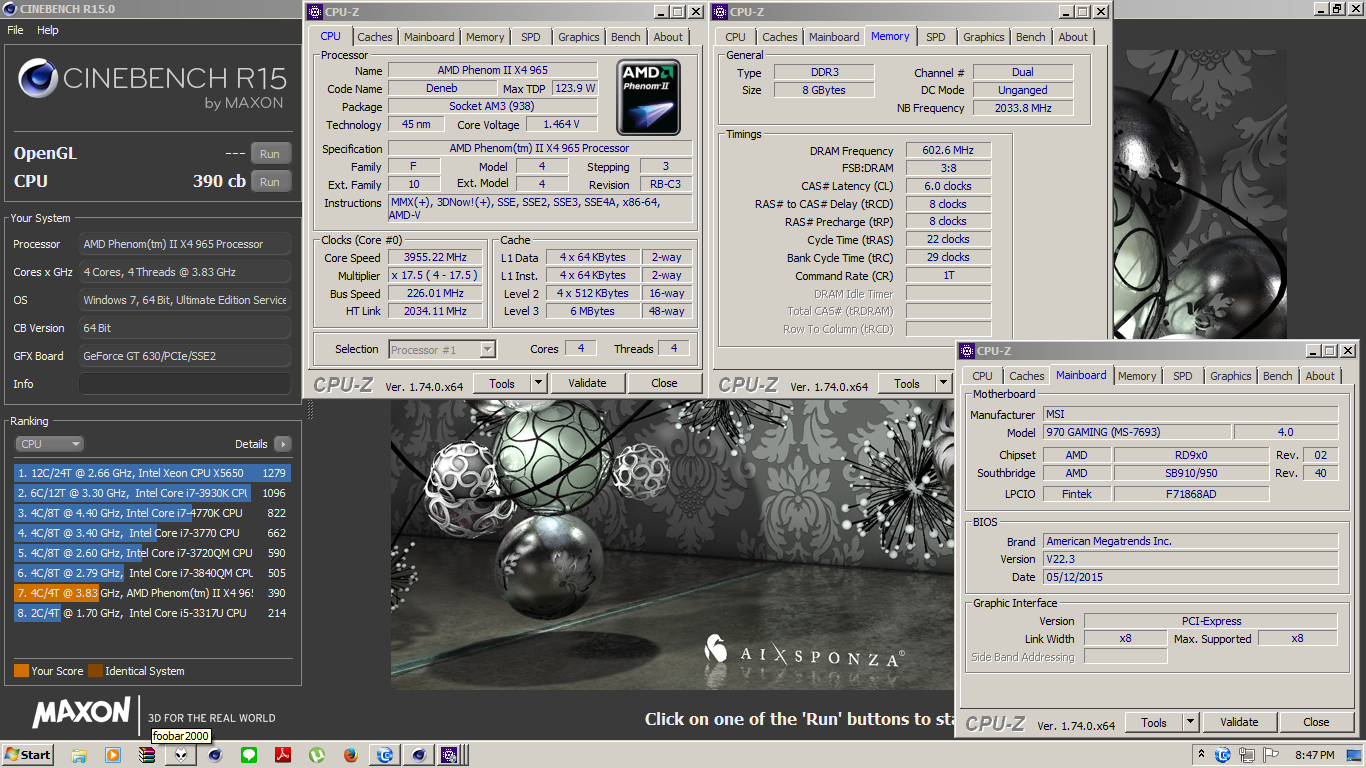Click the blue C taskbar button after Firefox
Screen dimensions: 1366x768
(x=384, y=755)
